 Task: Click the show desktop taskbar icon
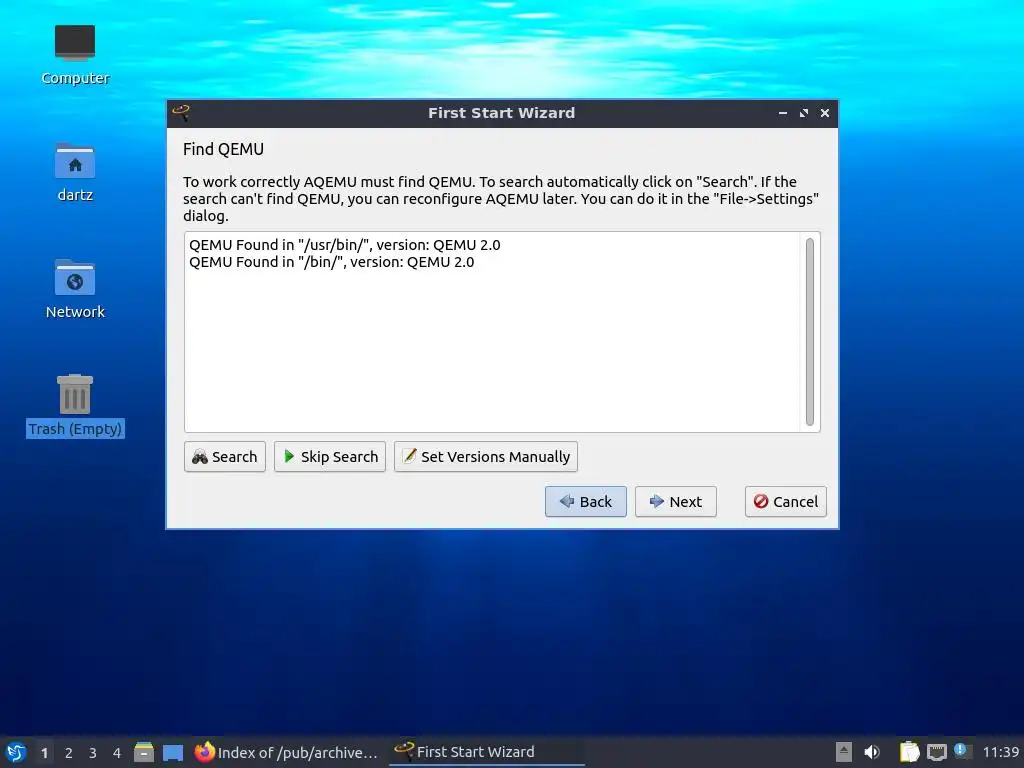click(173, 752)
